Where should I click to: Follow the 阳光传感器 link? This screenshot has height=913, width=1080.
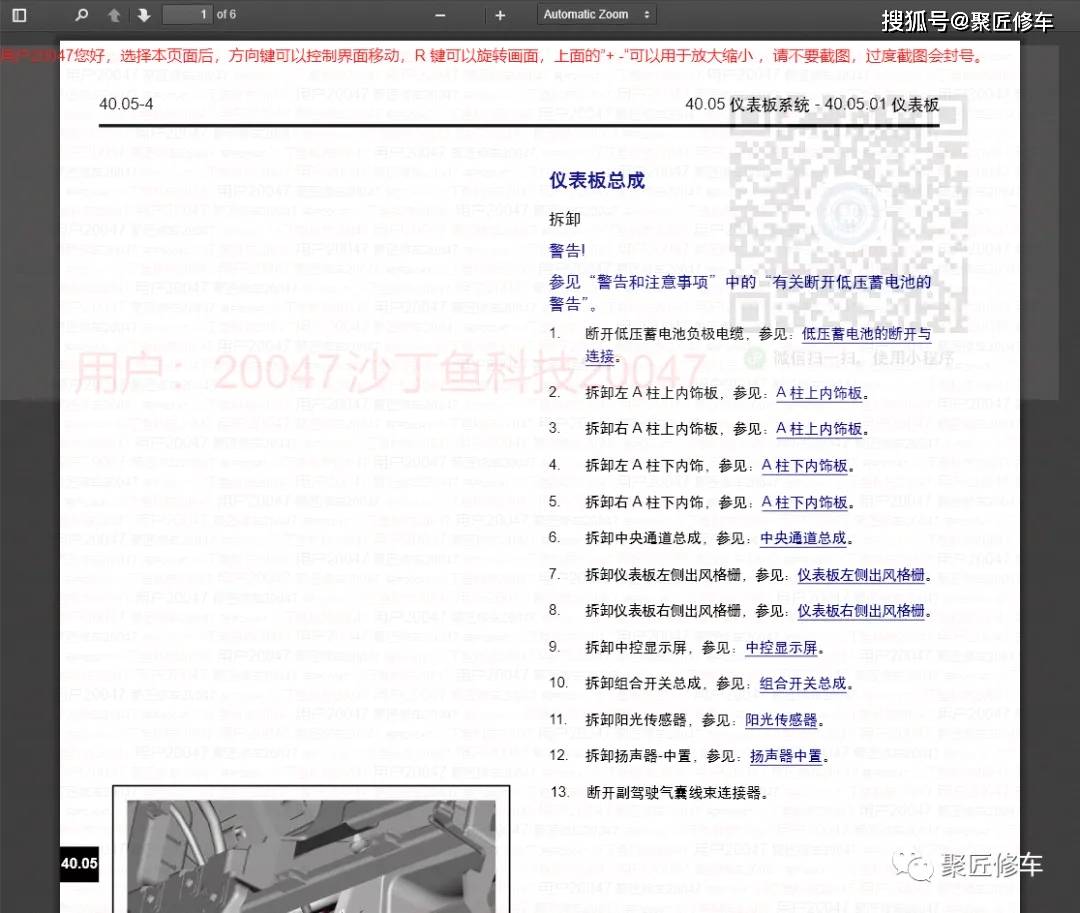(782, 720)
